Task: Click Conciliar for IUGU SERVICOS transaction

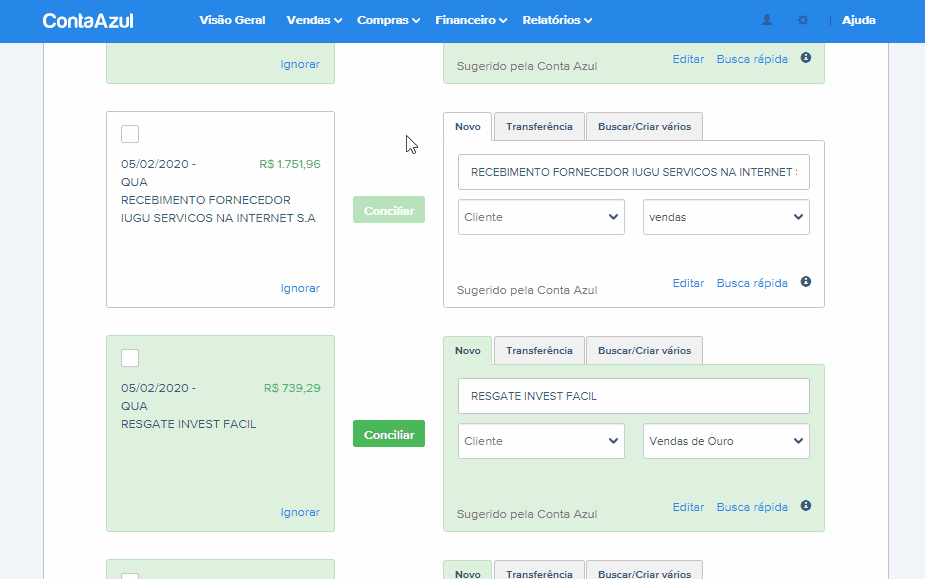Action: (389, 210)
